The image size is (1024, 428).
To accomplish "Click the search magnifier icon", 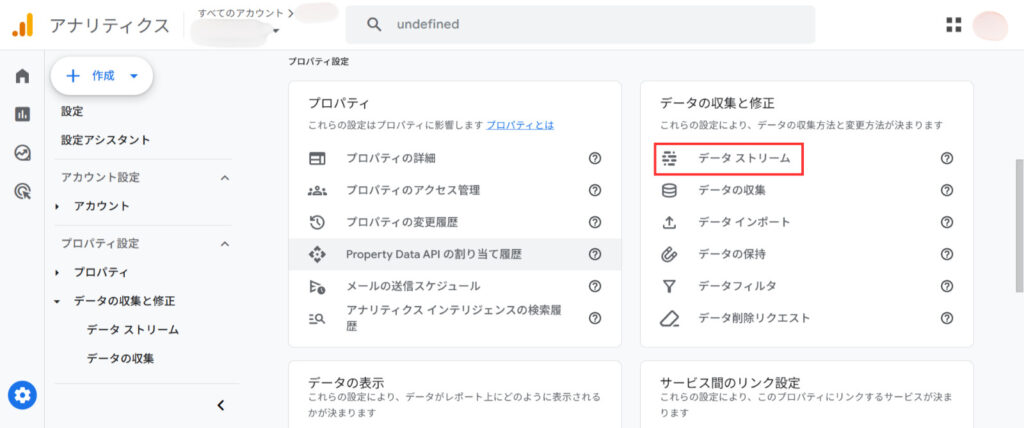I will click(x=374, y=25).
